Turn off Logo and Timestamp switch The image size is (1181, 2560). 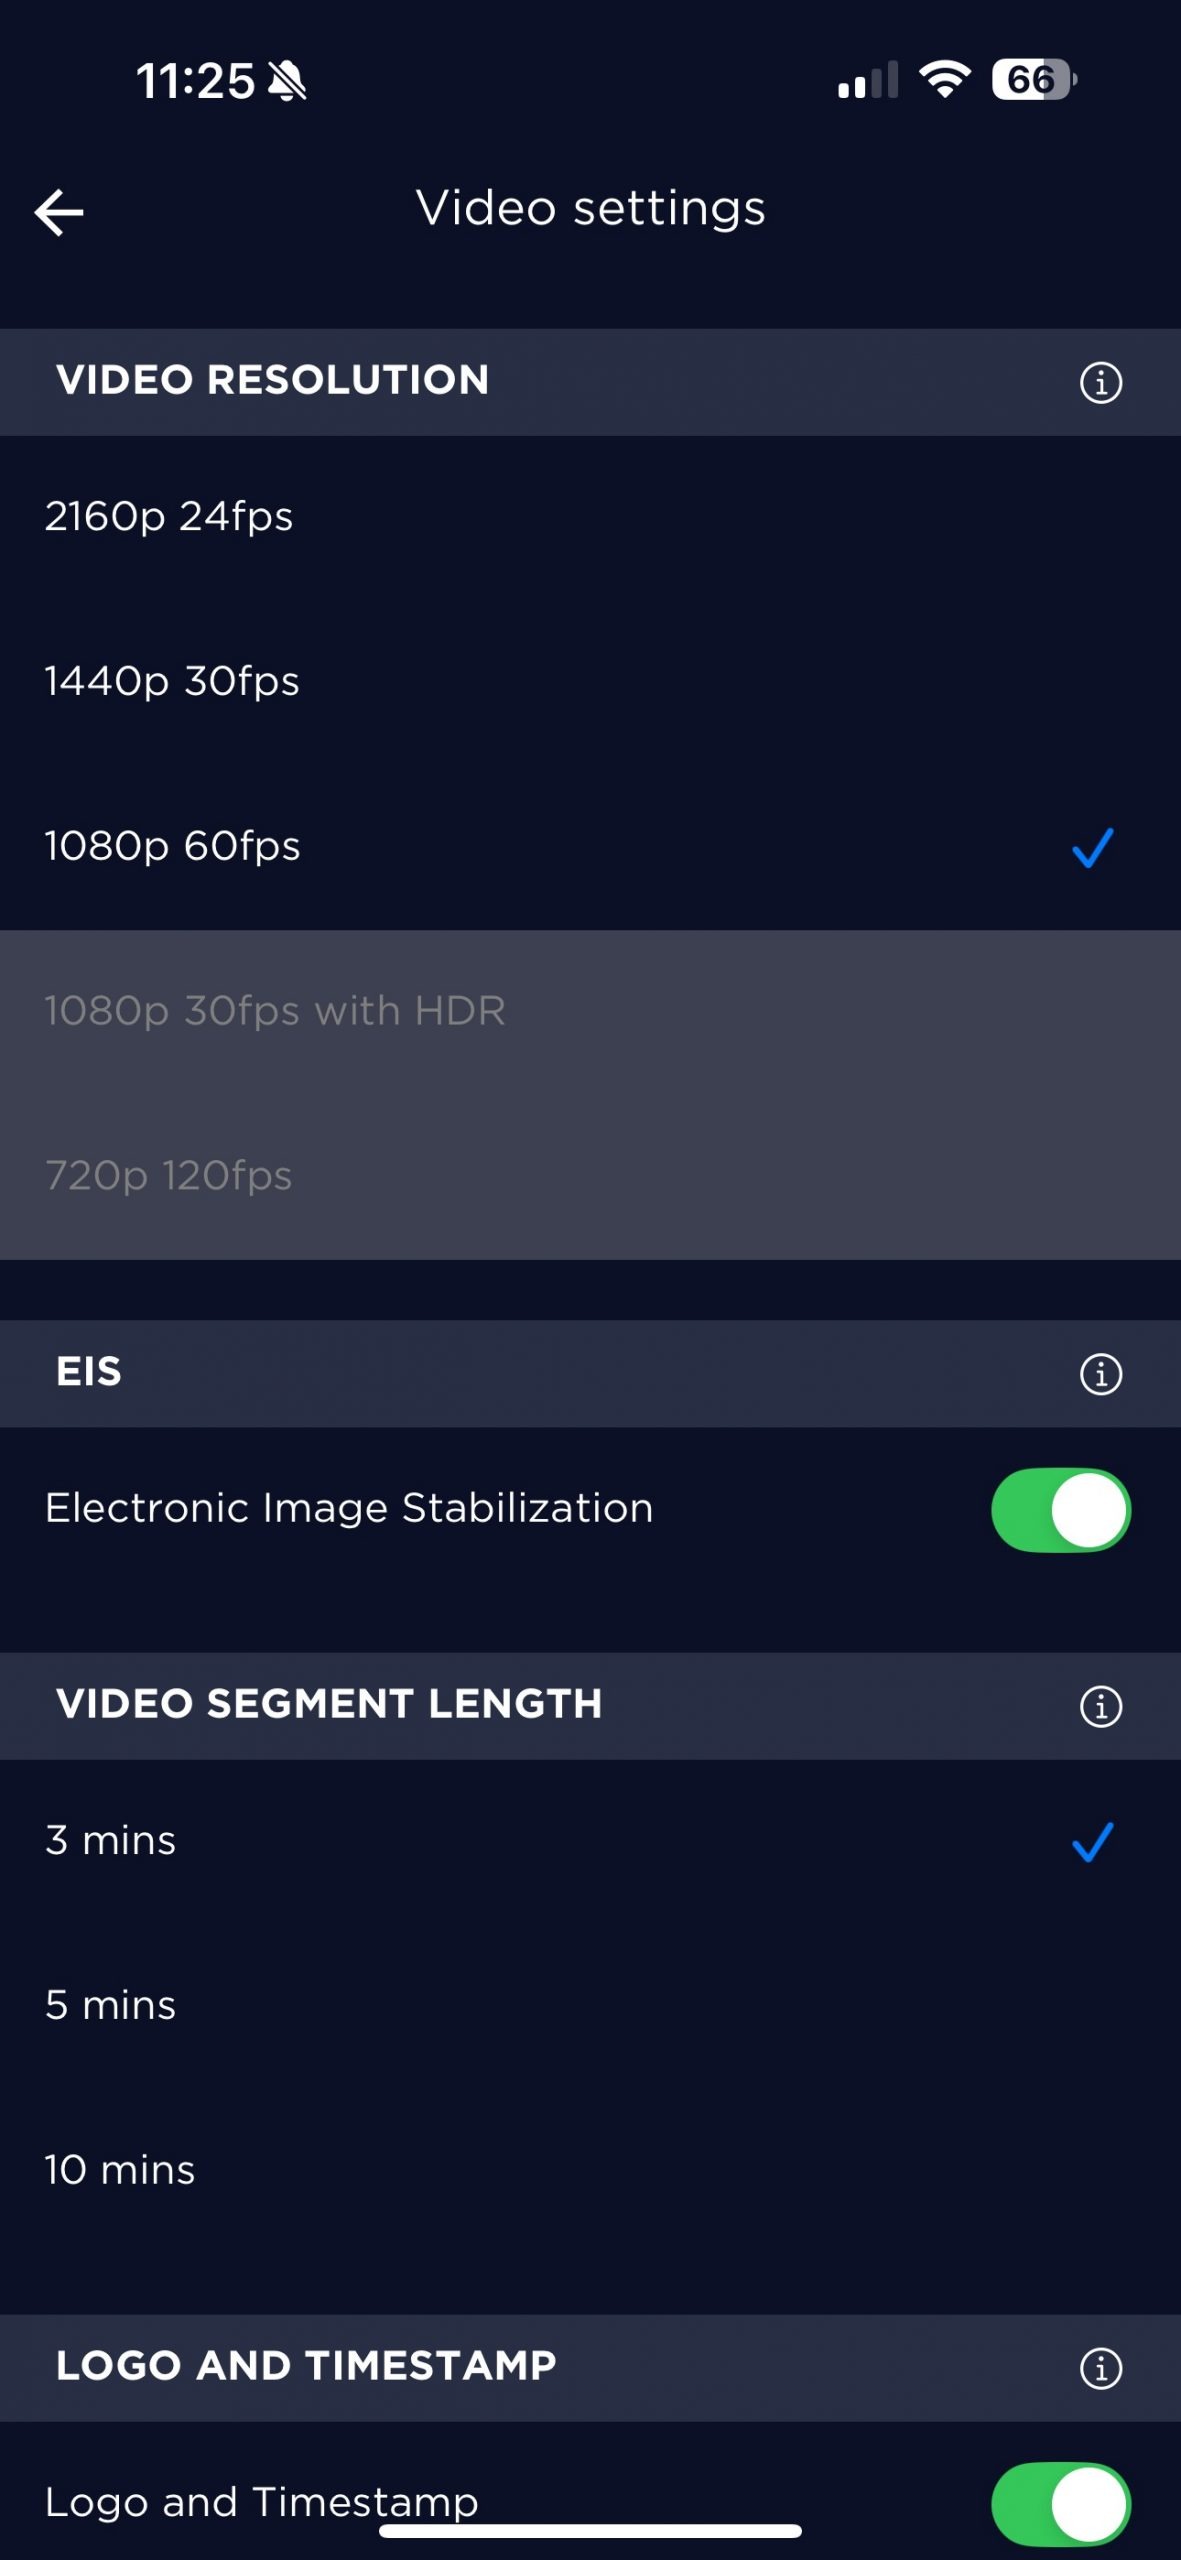point(1060,2503)
